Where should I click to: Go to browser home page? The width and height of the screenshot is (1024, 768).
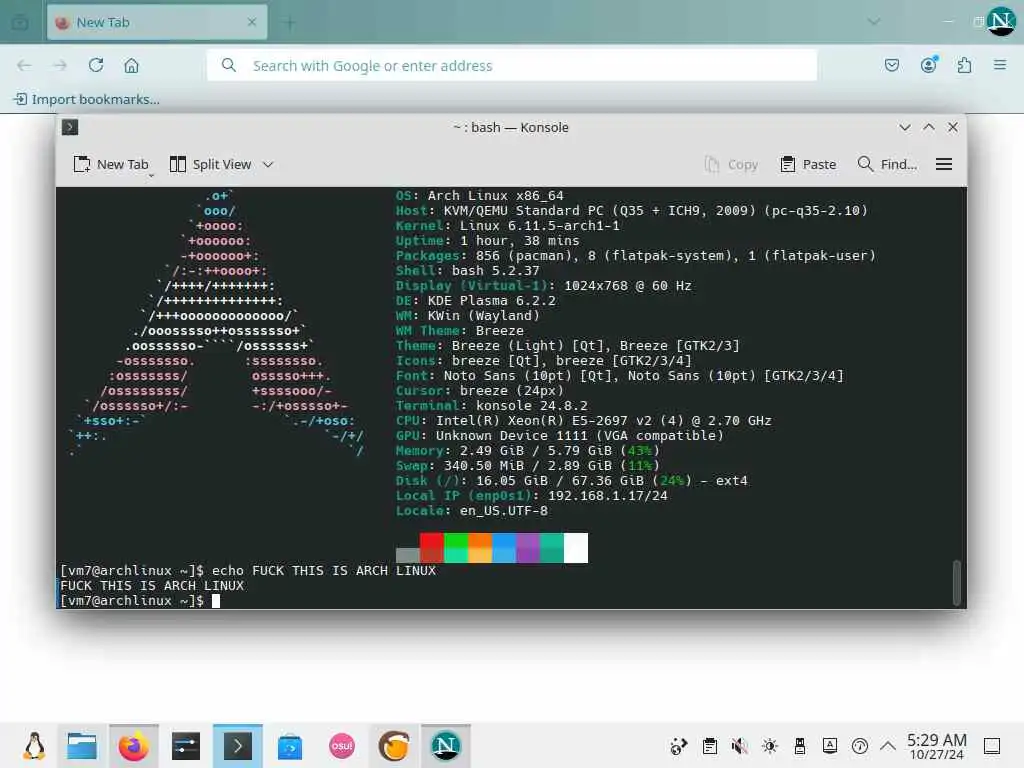(131, 65)
